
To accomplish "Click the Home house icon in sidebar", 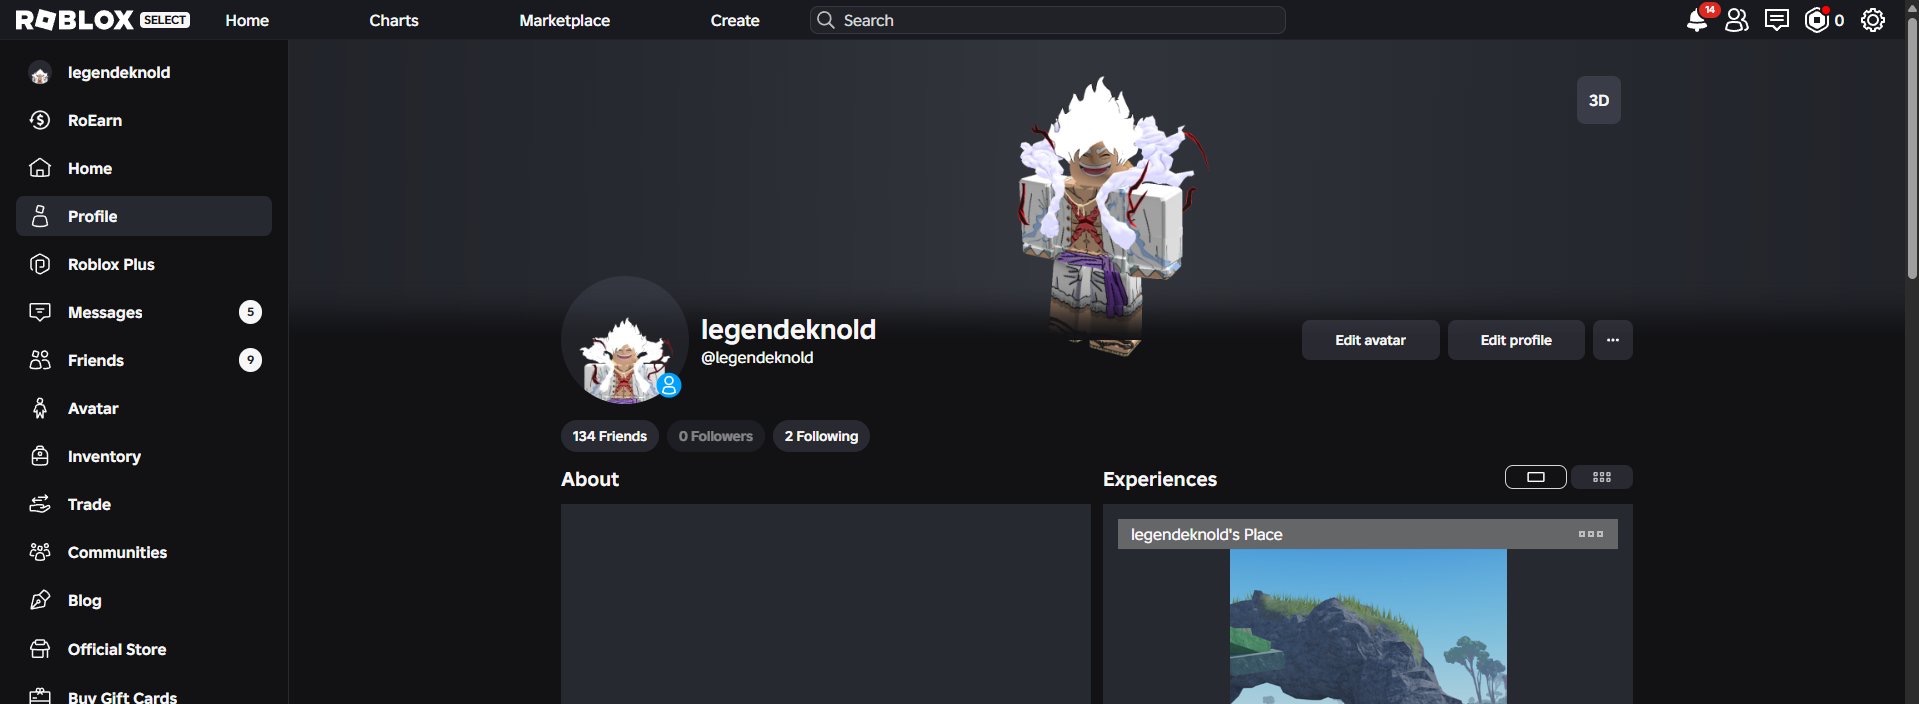I will point(40,168).
